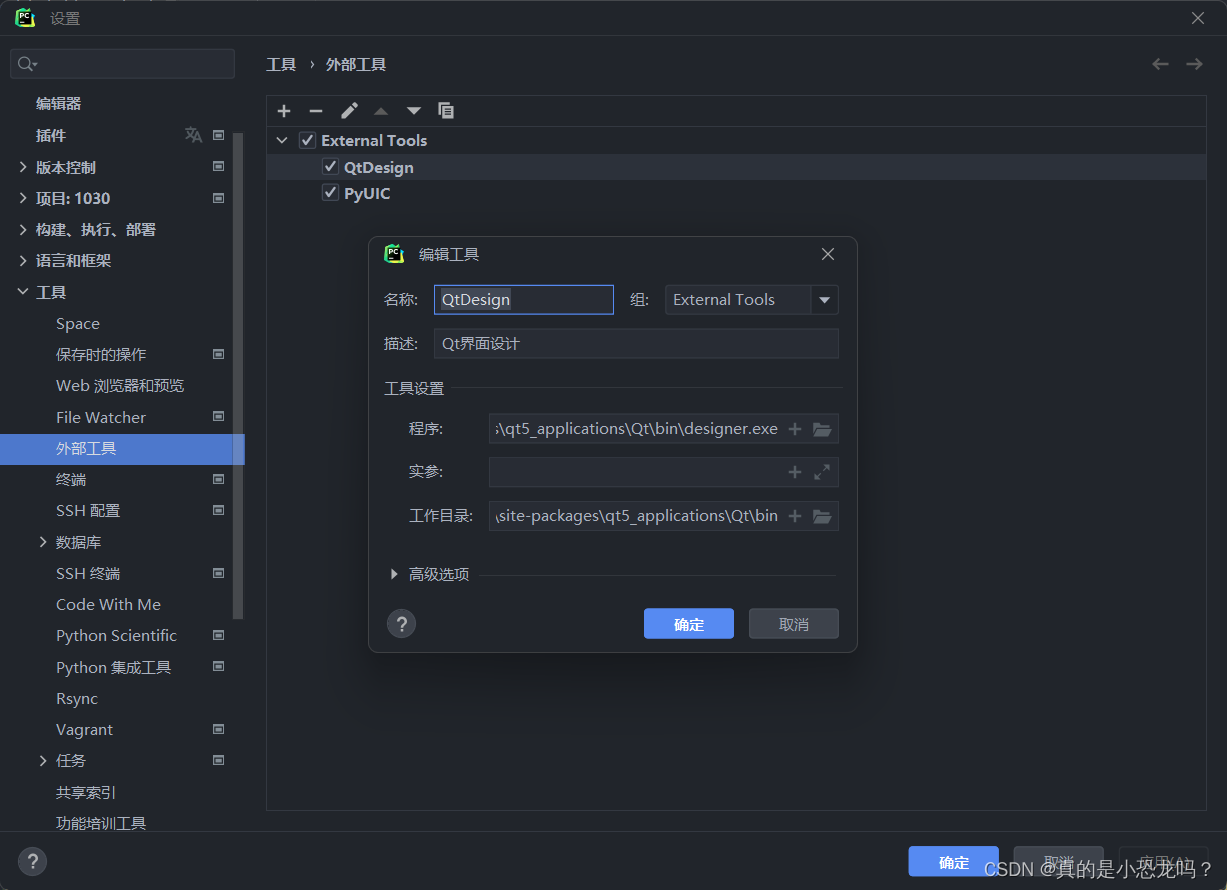Click the move down arrow icon
1227x890 pixels.
pos(413,111)
